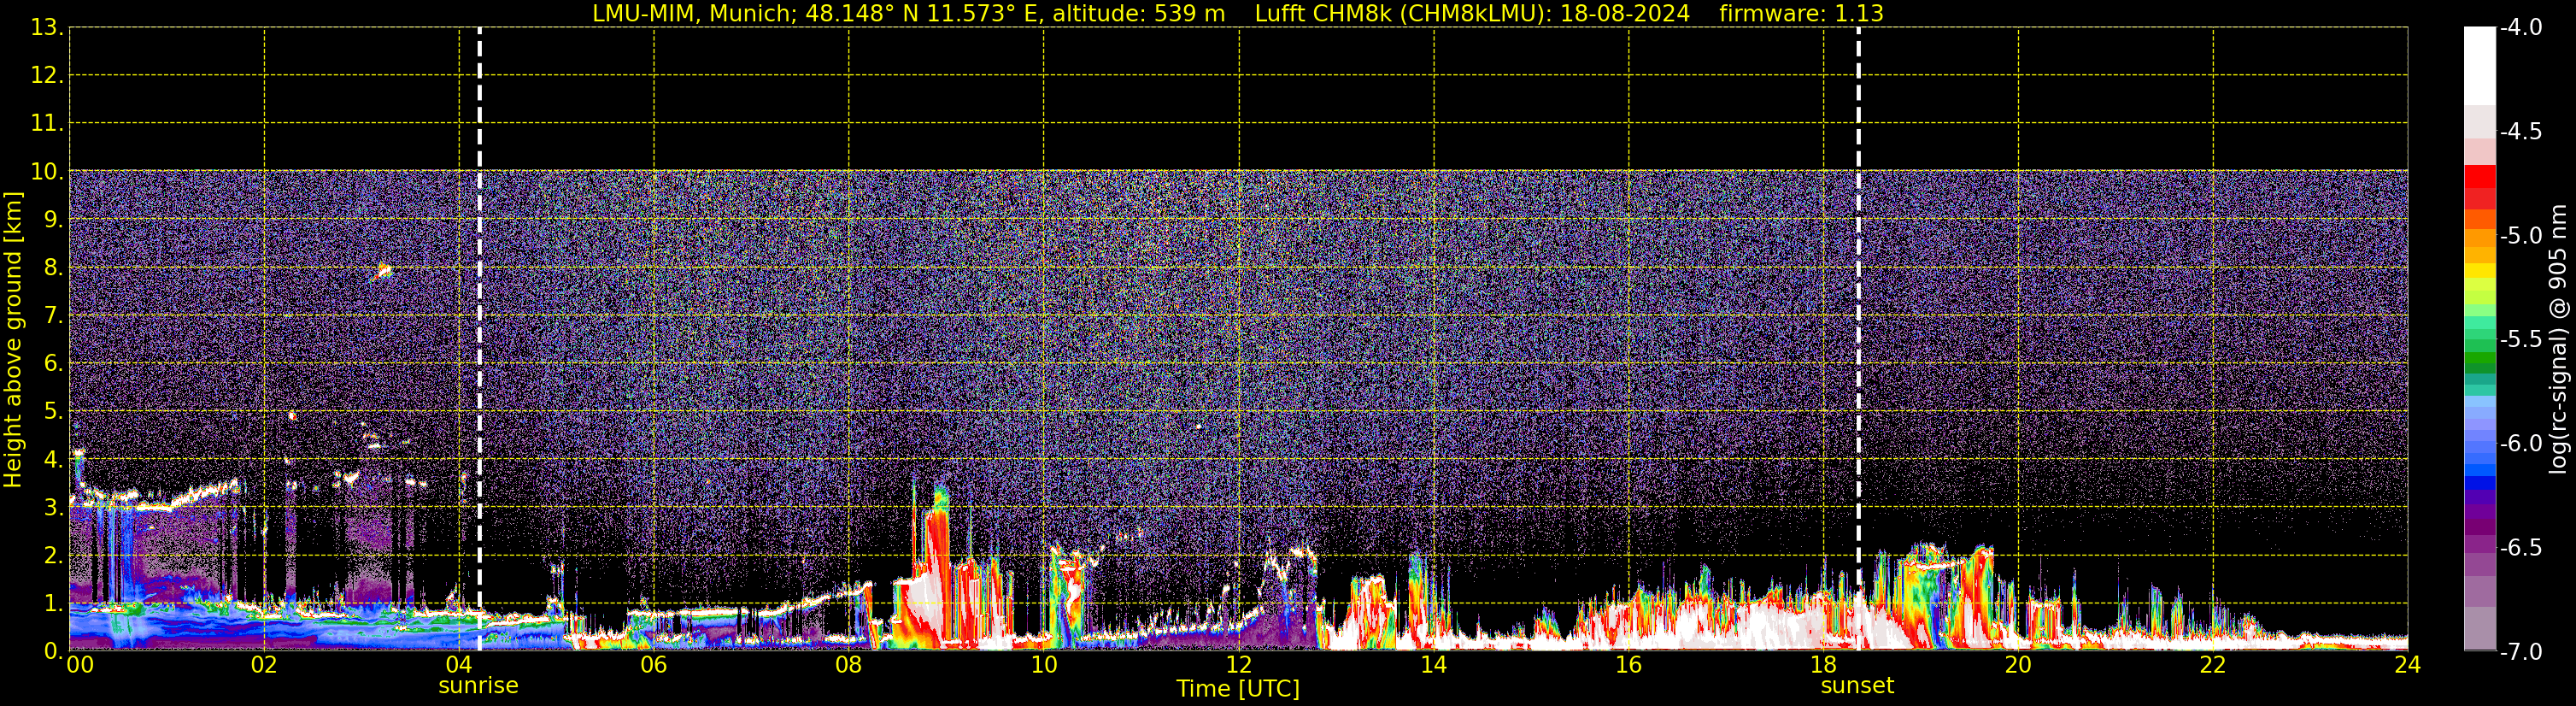The height and width of the screenshot is (706, 2576).
Task: Click the white dashed sunrise marker line
Action: coord(479,339)
